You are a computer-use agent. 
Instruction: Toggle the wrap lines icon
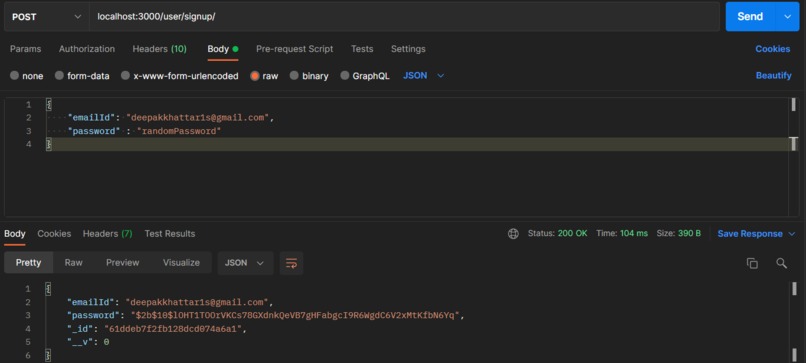(291, 263)
